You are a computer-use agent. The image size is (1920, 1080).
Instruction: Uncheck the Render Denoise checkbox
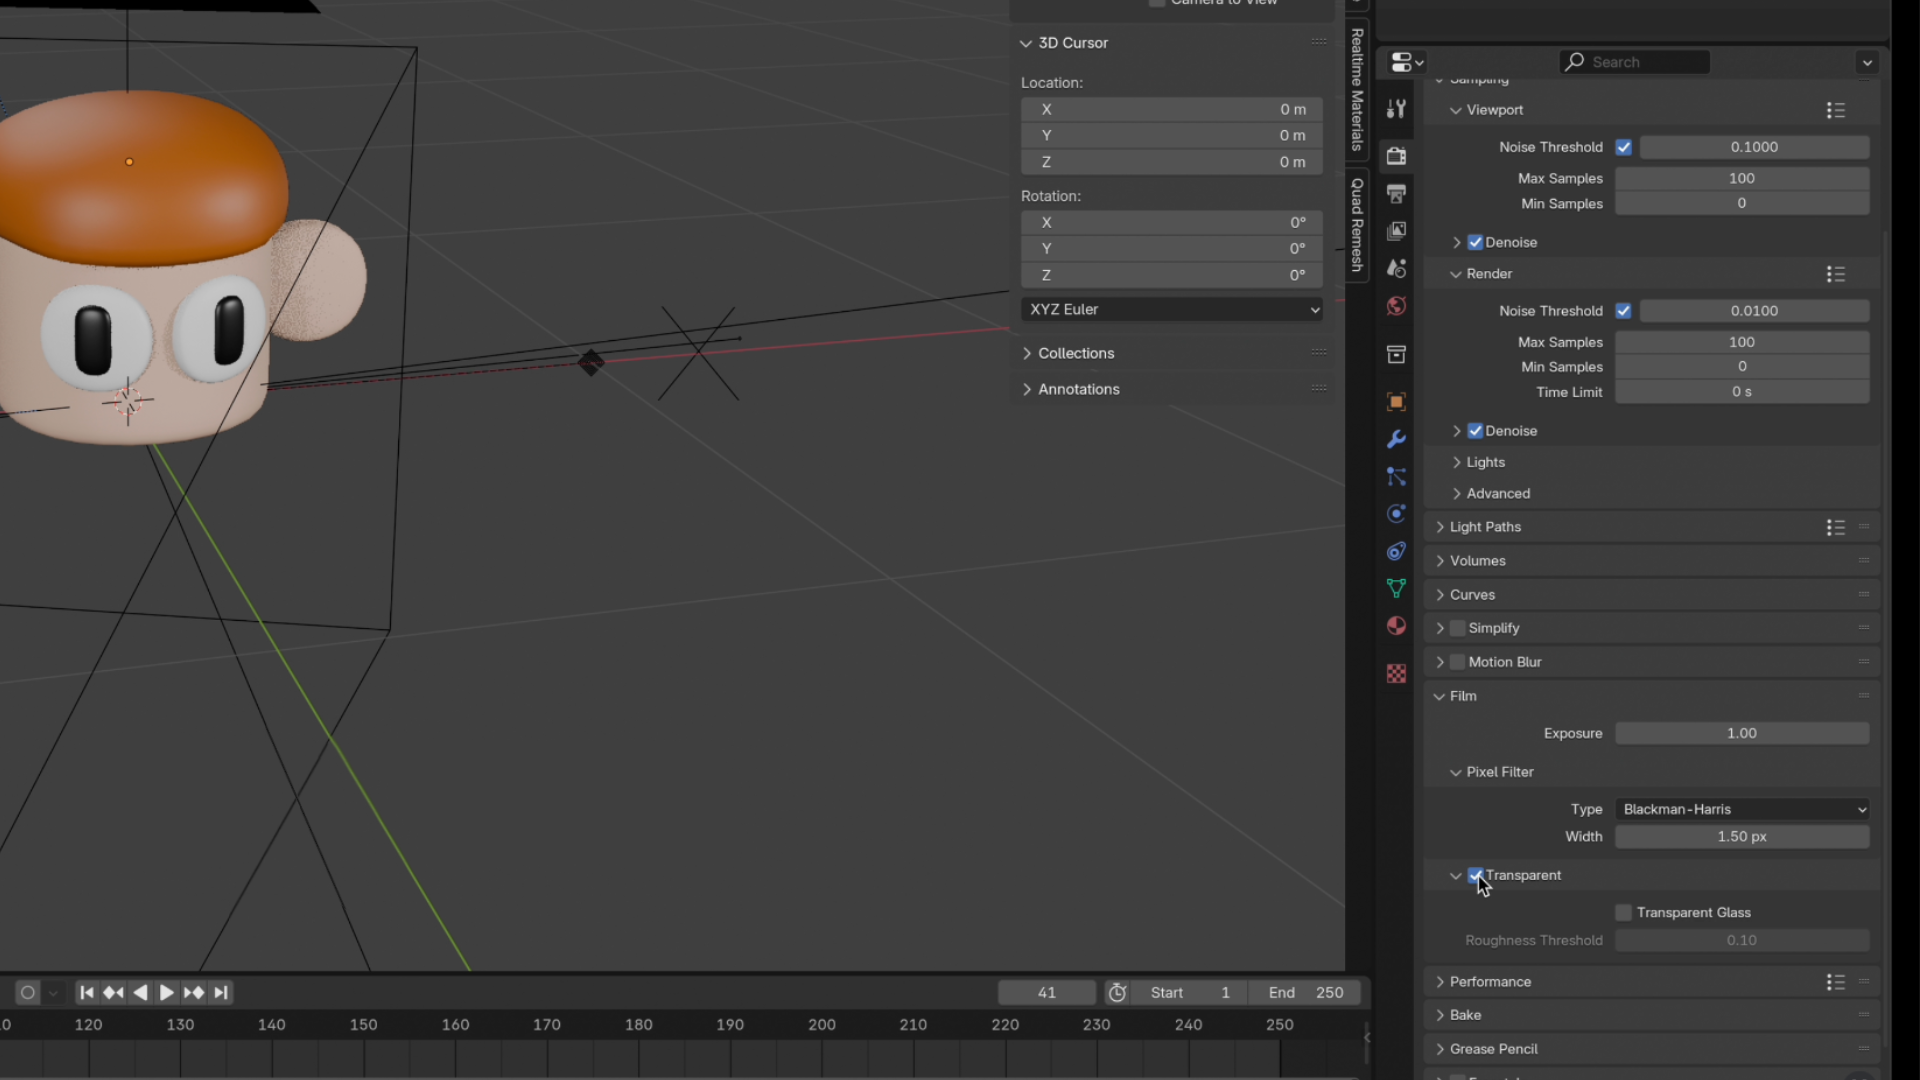(1475, 431)
